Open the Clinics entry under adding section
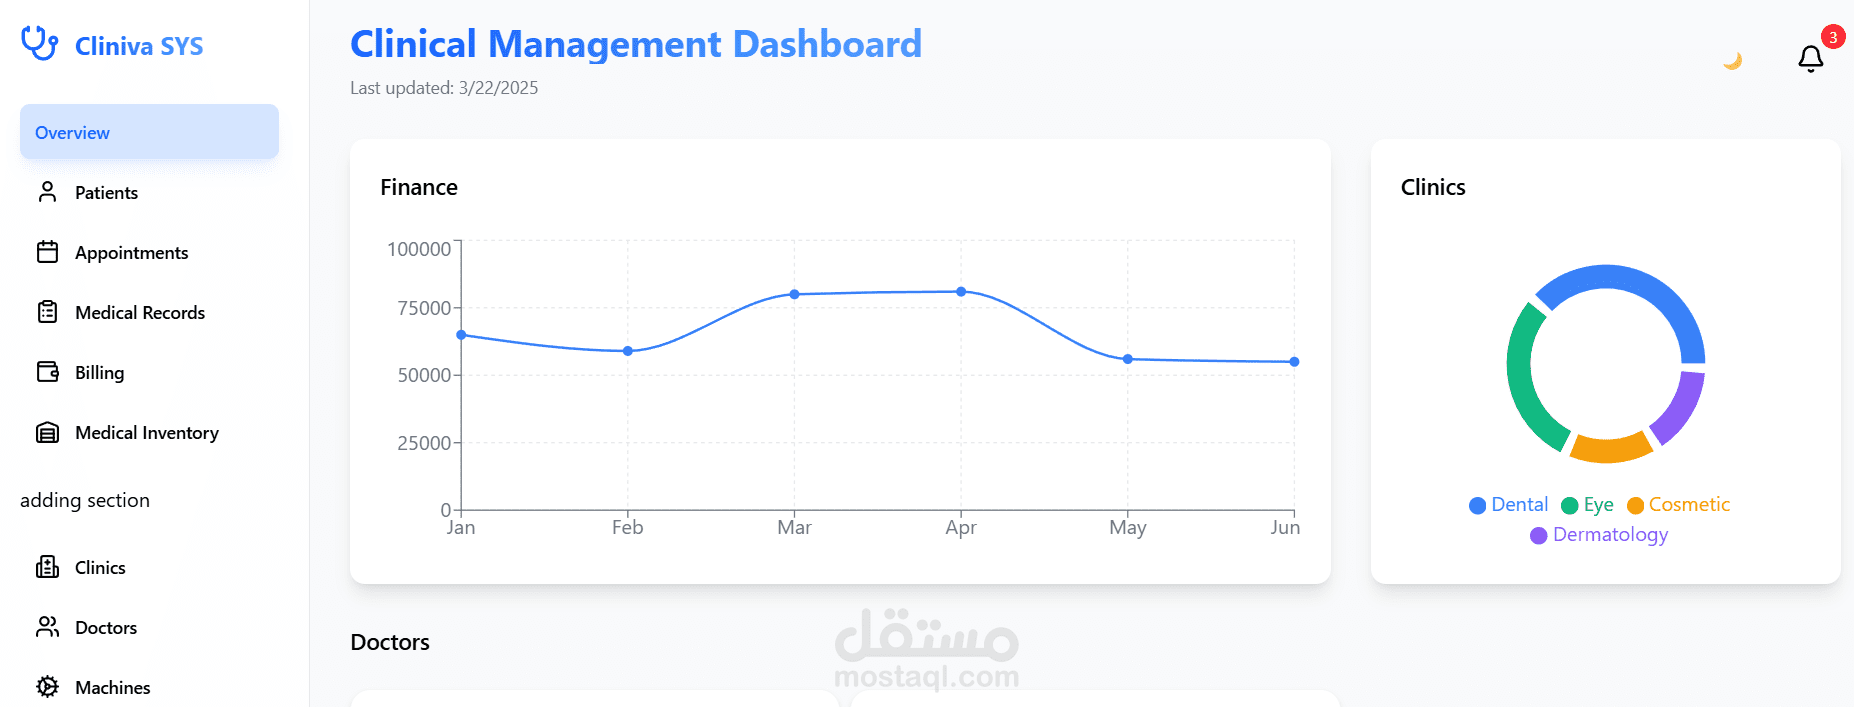This screenshot has width=1854, height=707. click(x=100, y=568)
